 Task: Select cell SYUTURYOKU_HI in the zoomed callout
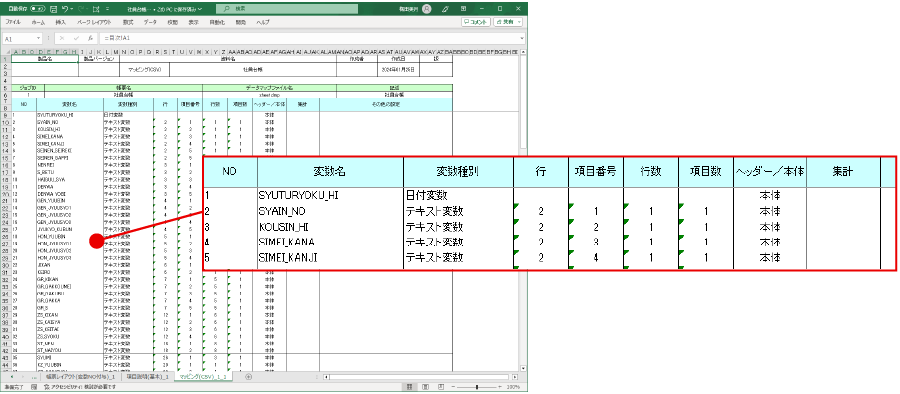point(330,195)
